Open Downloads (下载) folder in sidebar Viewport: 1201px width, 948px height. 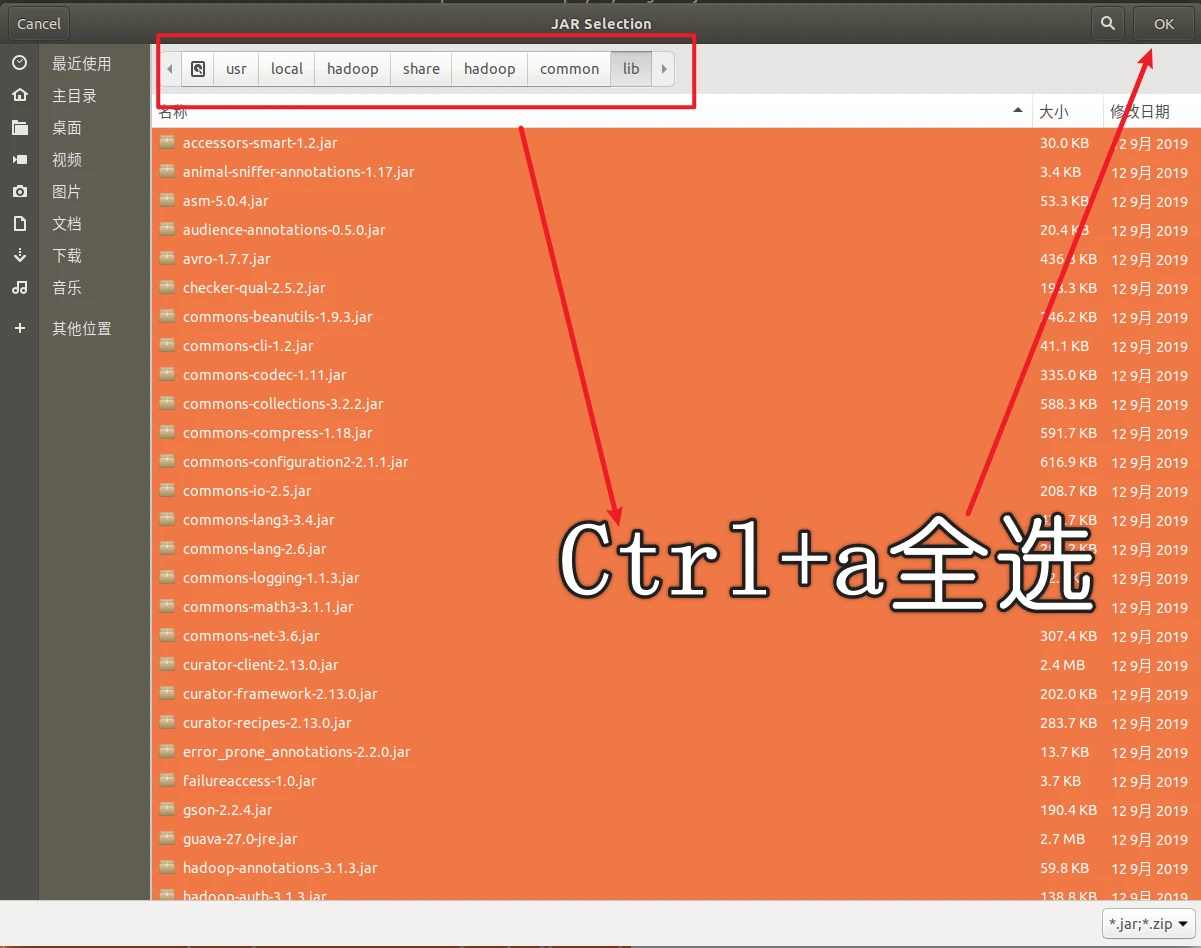tap(67, 256)
